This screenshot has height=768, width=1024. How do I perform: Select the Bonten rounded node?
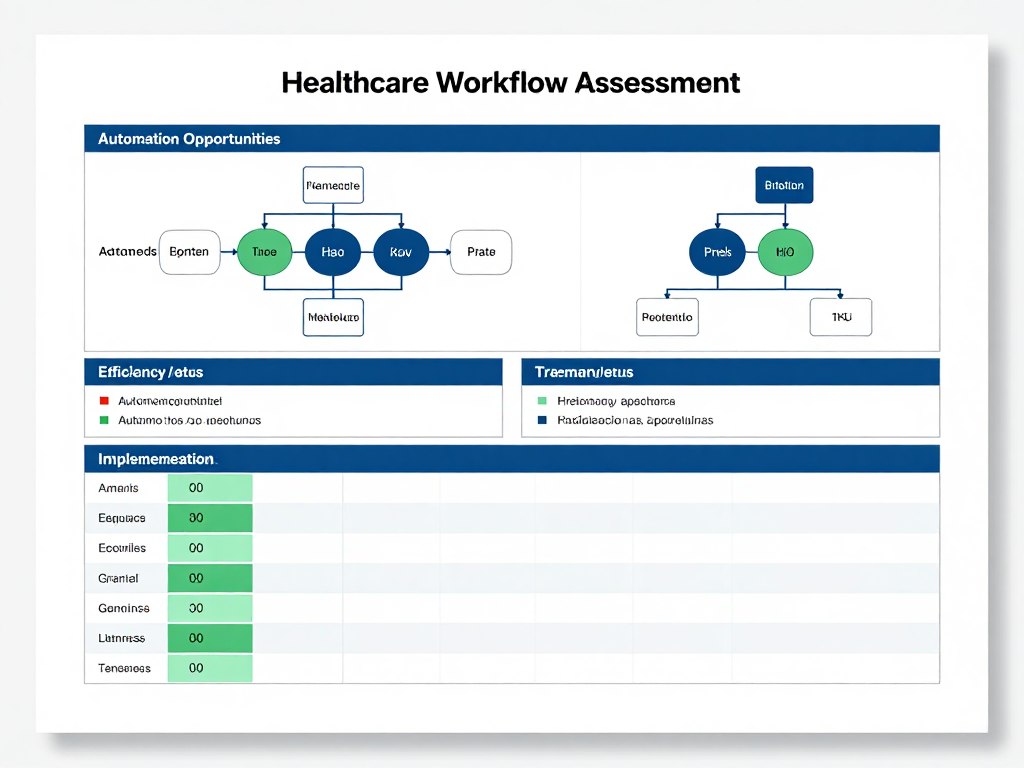click(189, 252)
